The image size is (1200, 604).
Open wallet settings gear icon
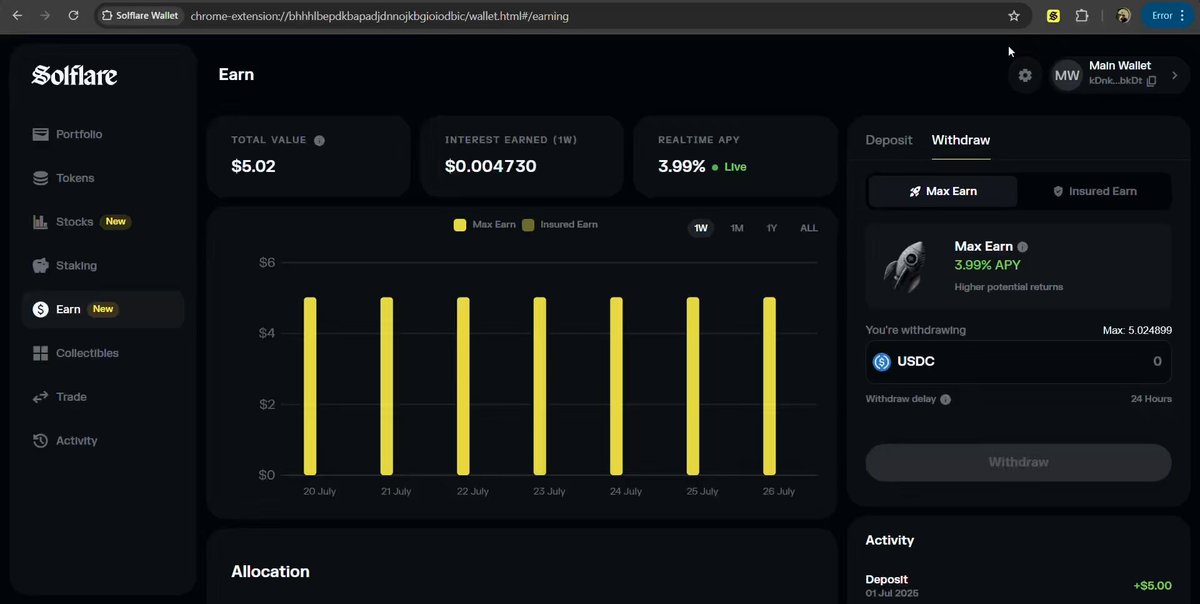(1025, 75)
